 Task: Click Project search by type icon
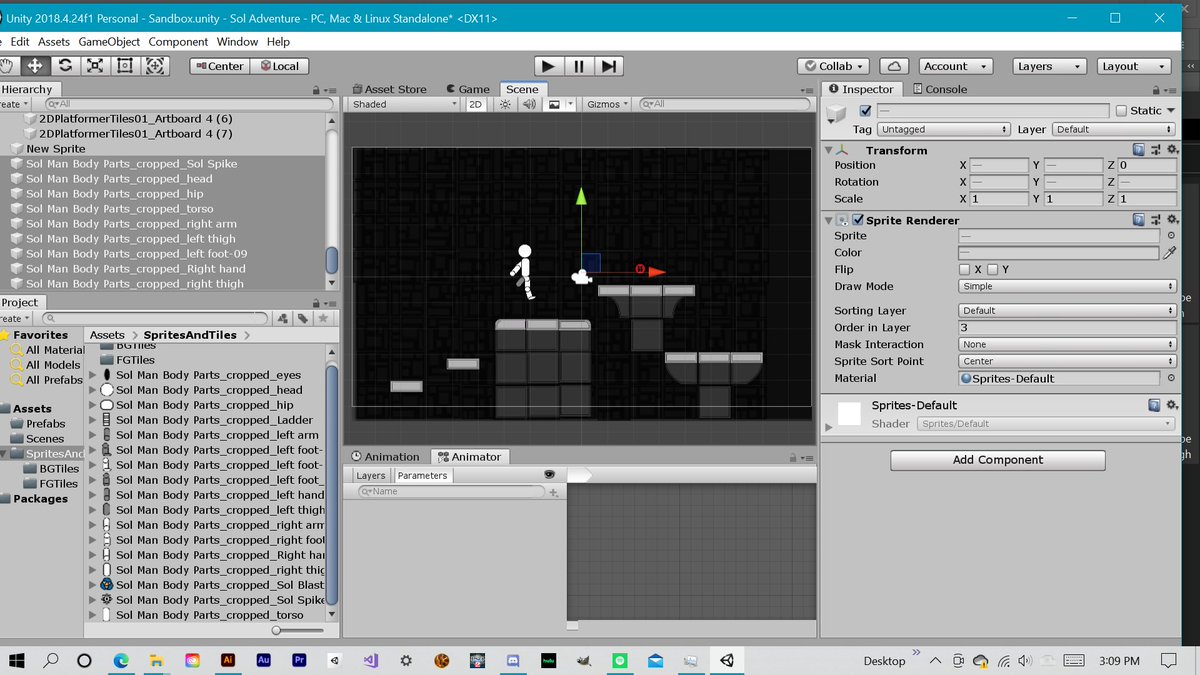pyautogui.click(x=284, y=318)
